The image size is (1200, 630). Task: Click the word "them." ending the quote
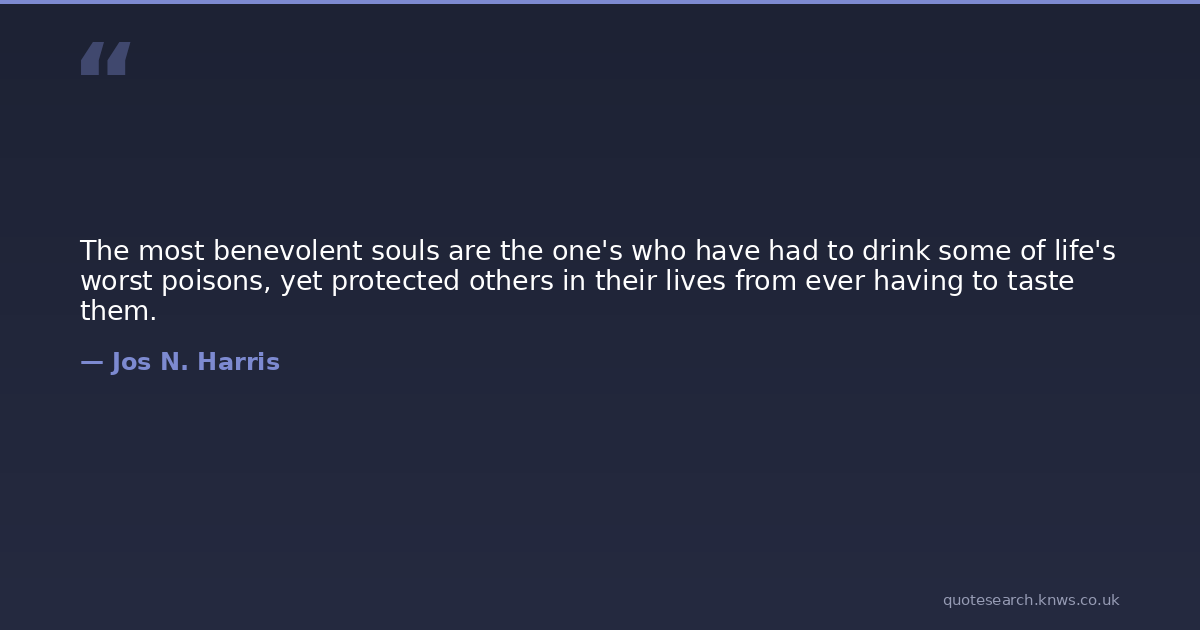[118, 312]
